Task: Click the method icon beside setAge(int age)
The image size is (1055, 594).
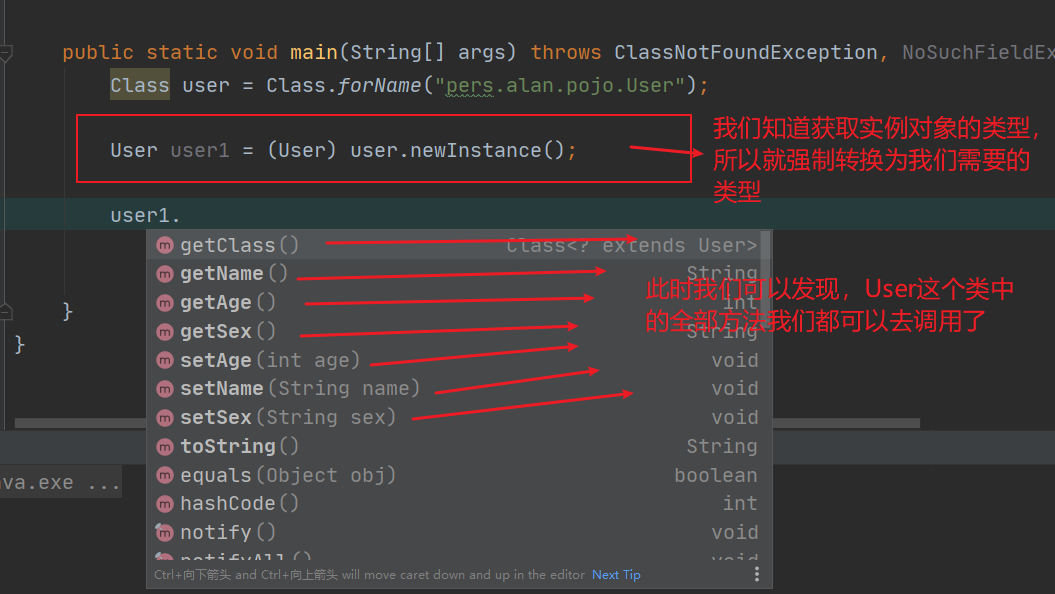Action: click(x=165, y=360)
